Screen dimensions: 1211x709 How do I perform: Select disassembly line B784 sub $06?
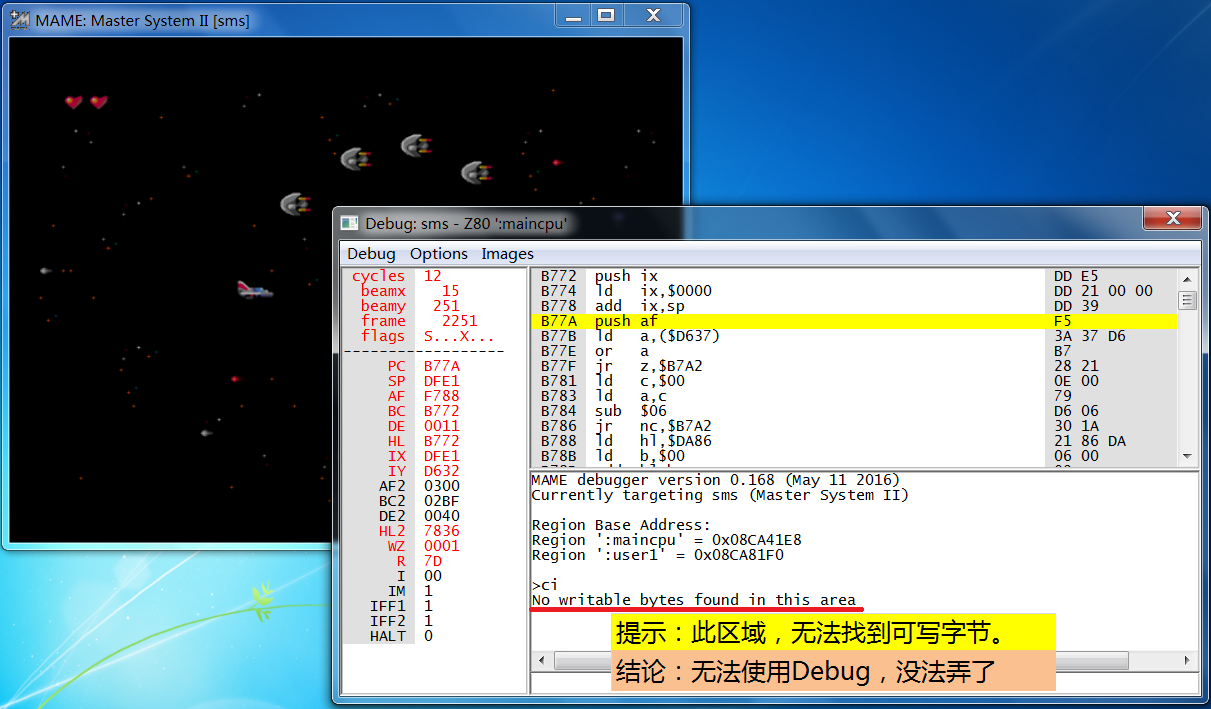854,411
